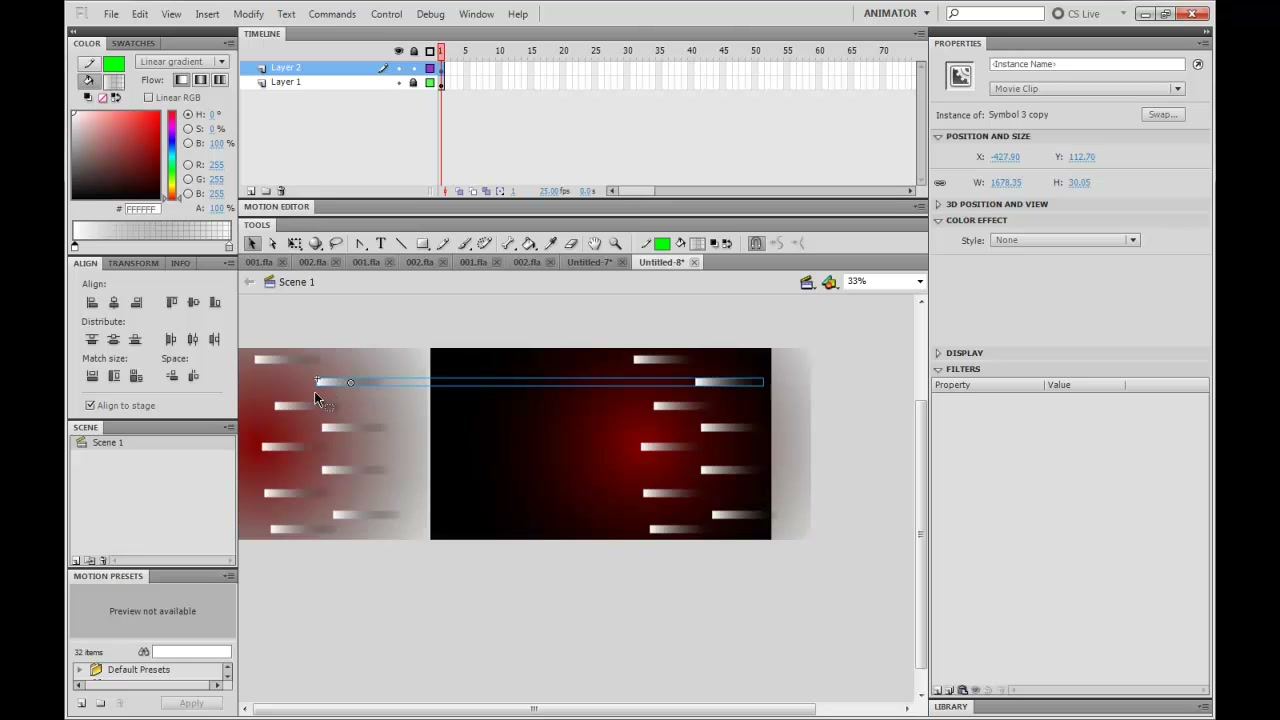Open the Insert menu
The image size is (1280, 720).
coord(207,14)
